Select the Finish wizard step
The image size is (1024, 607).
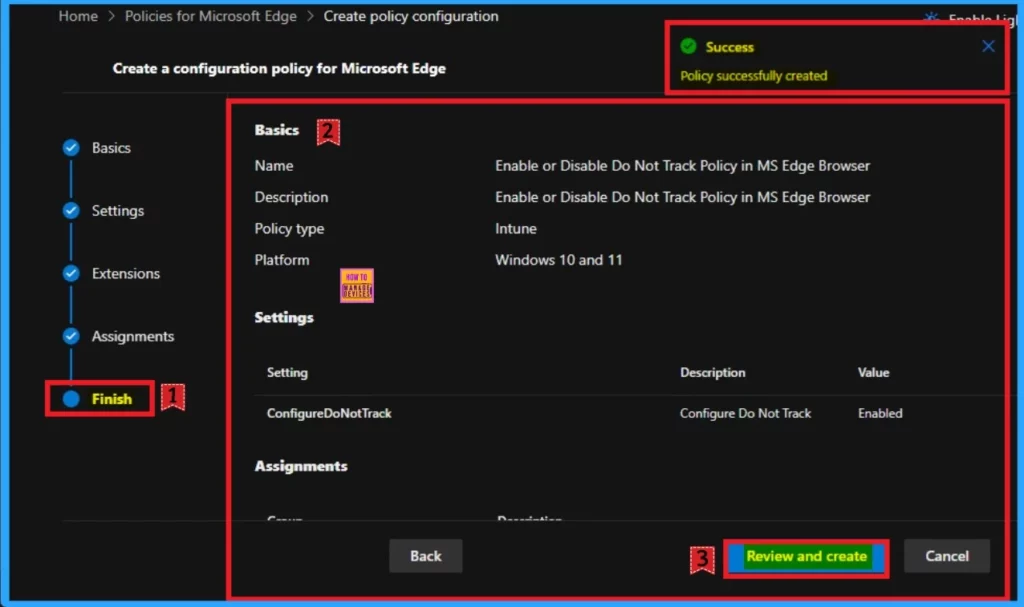(x=112, y=399)
